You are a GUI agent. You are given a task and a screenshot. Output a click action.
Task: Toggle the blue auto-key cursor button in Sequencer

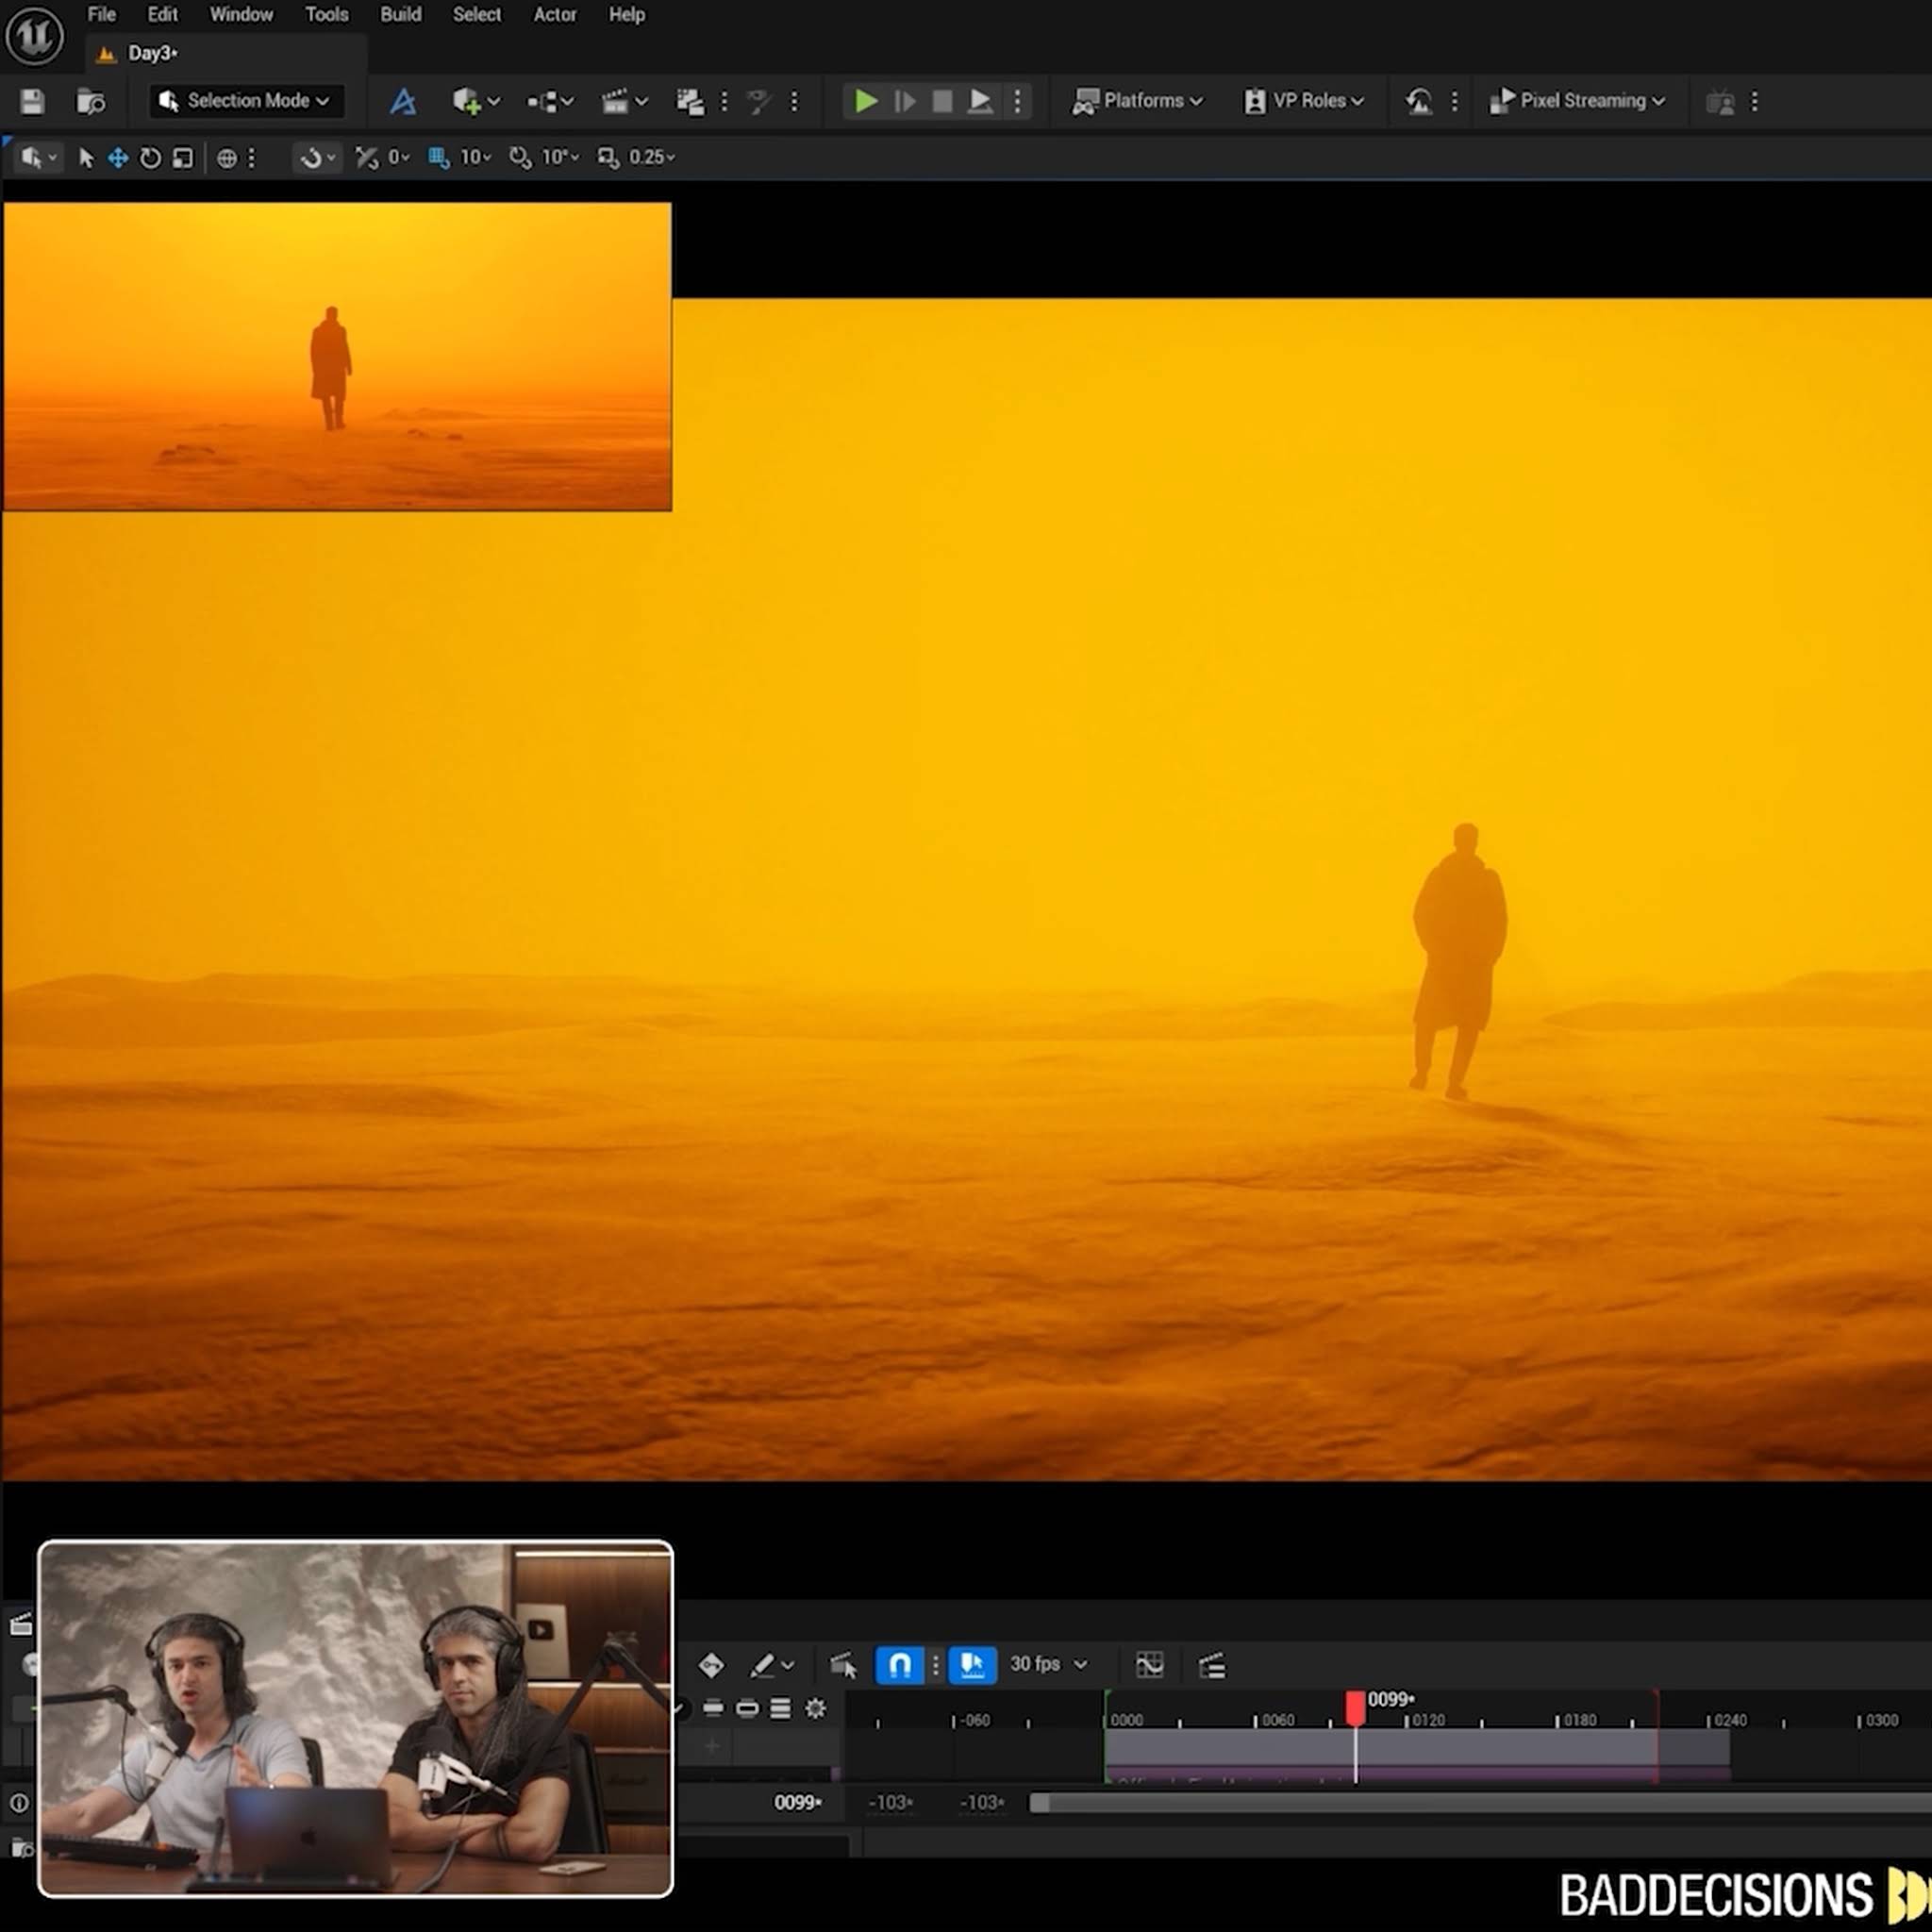pyautogui.click(x=972, y=1665)
